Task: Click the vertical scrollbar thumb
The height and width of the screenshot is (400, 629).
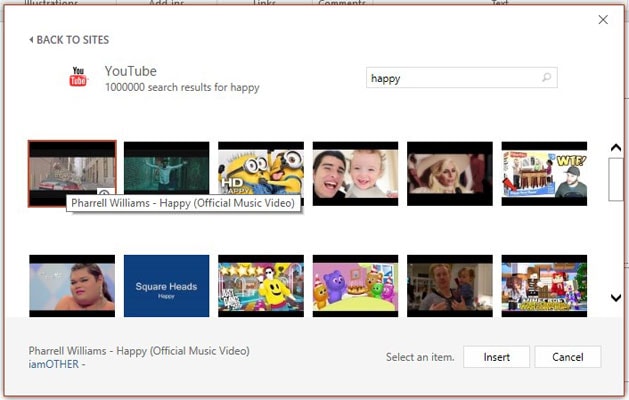Action: [616, 179]
